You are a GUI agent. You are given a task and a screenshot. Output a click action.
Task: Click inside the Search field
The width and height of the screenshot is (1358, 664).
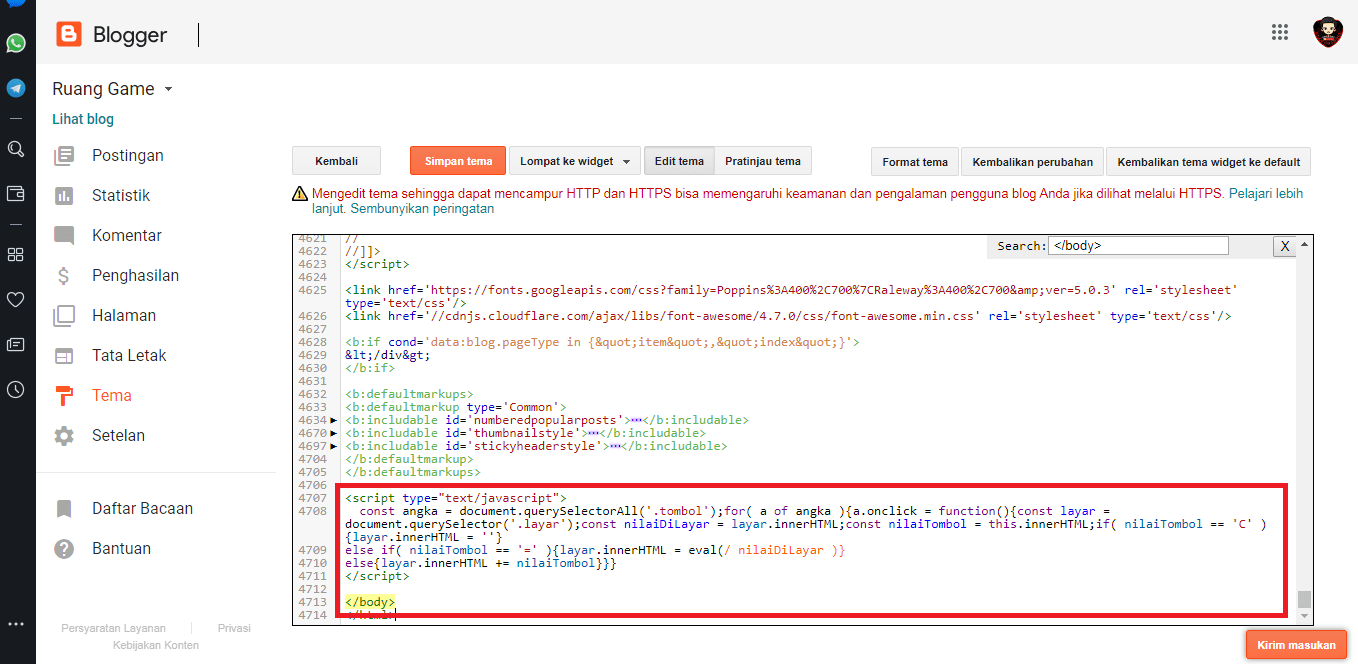1137,245
